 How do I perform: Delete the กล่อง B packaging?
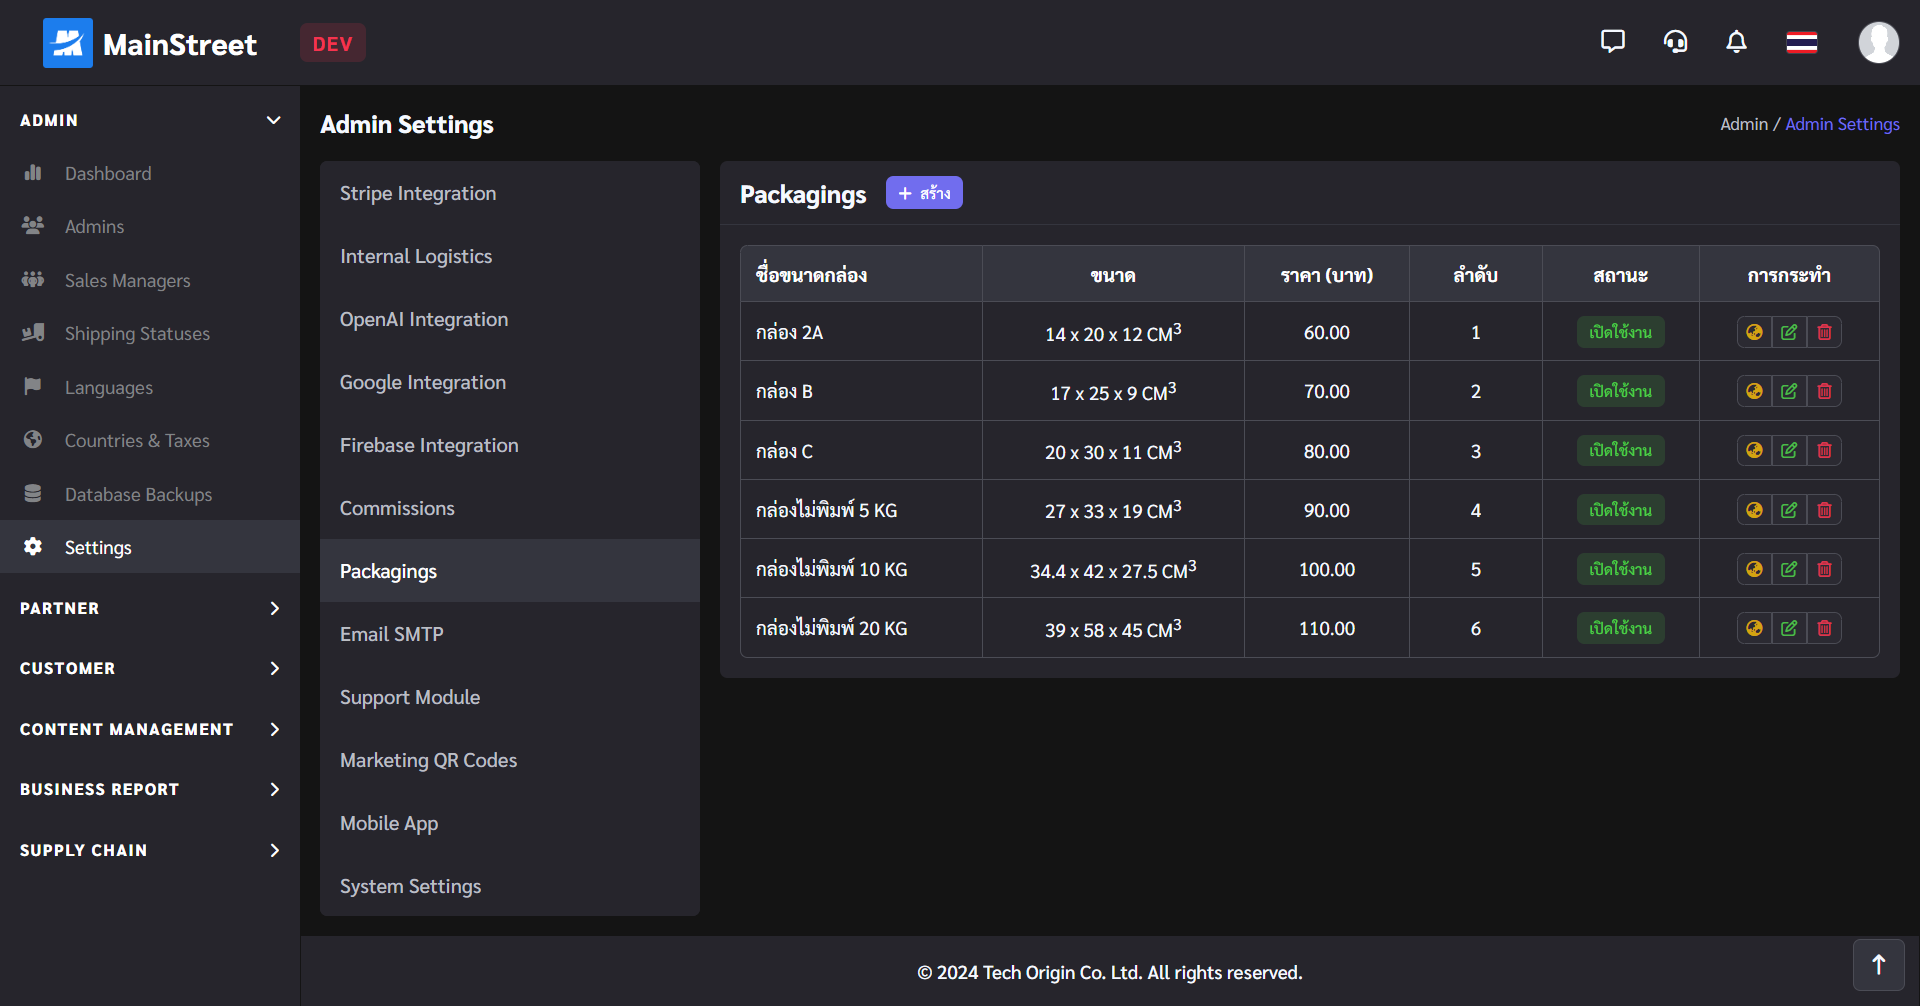pos(1824,391)
